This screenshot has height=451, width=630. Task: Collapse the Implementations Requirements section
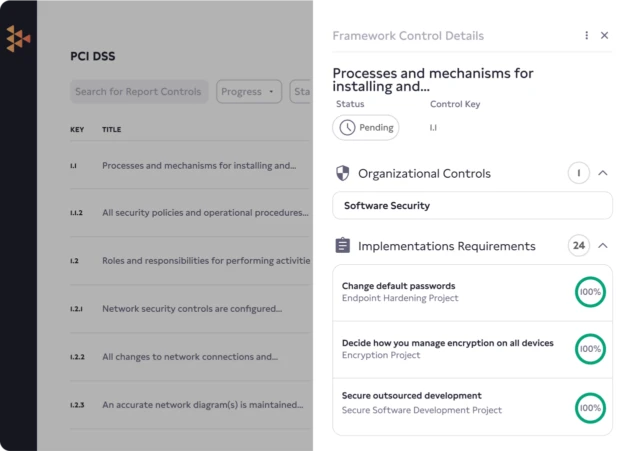603,246
